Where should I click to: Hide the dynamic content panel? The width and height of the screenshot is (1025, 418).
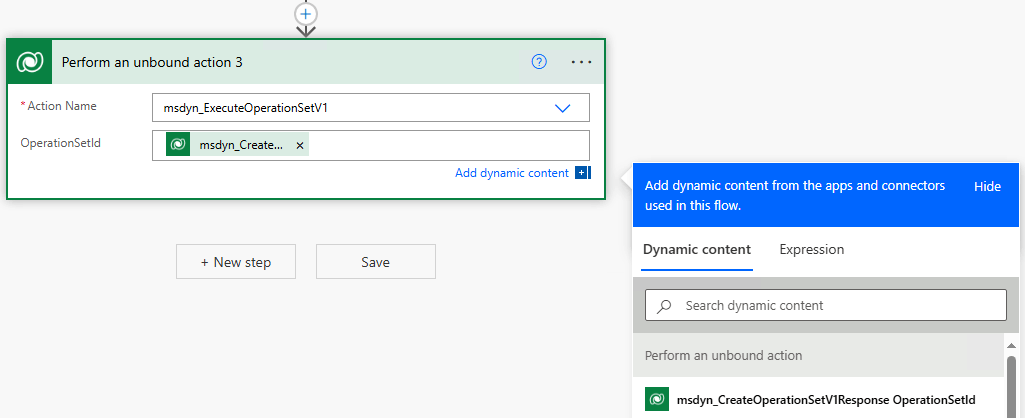(x=987, y=186)
